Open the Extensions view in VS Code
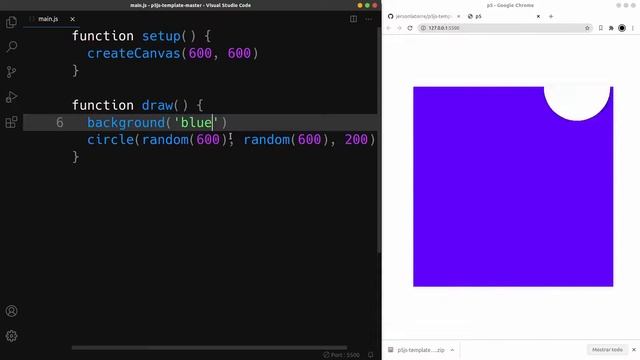 point(11,122)
